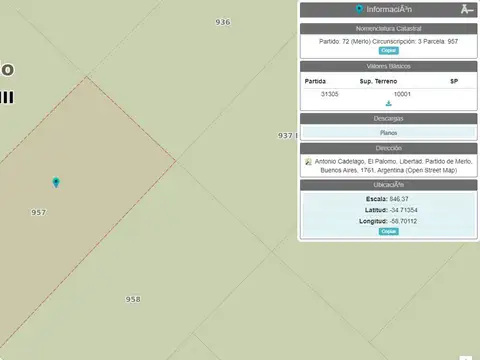Click the Latitud value -34.71354

[404, 210]
